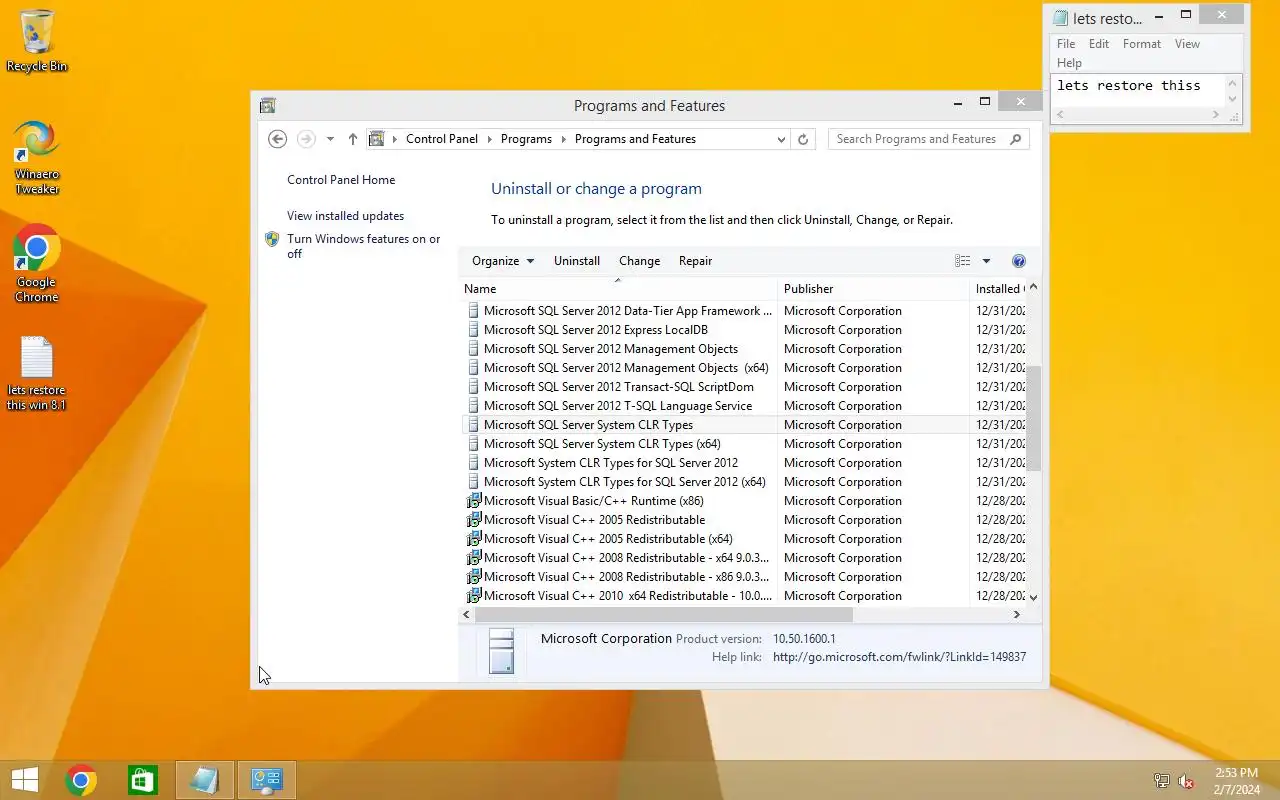
Task: Click the change view icon
Action: tap(962, 261)
